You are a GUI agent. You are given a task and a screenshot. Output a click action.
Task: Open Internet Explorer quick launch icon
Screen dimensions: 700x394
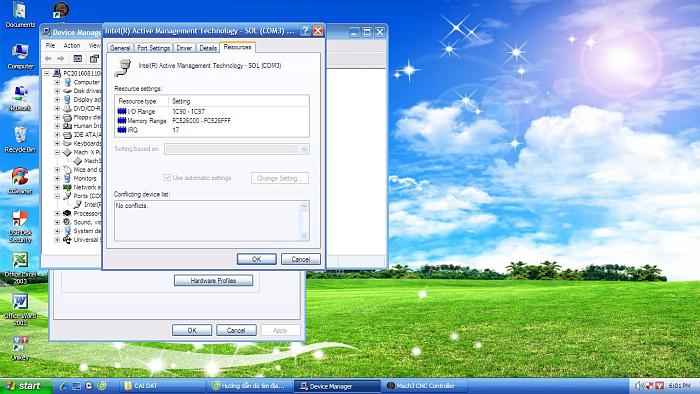[64, 386]
